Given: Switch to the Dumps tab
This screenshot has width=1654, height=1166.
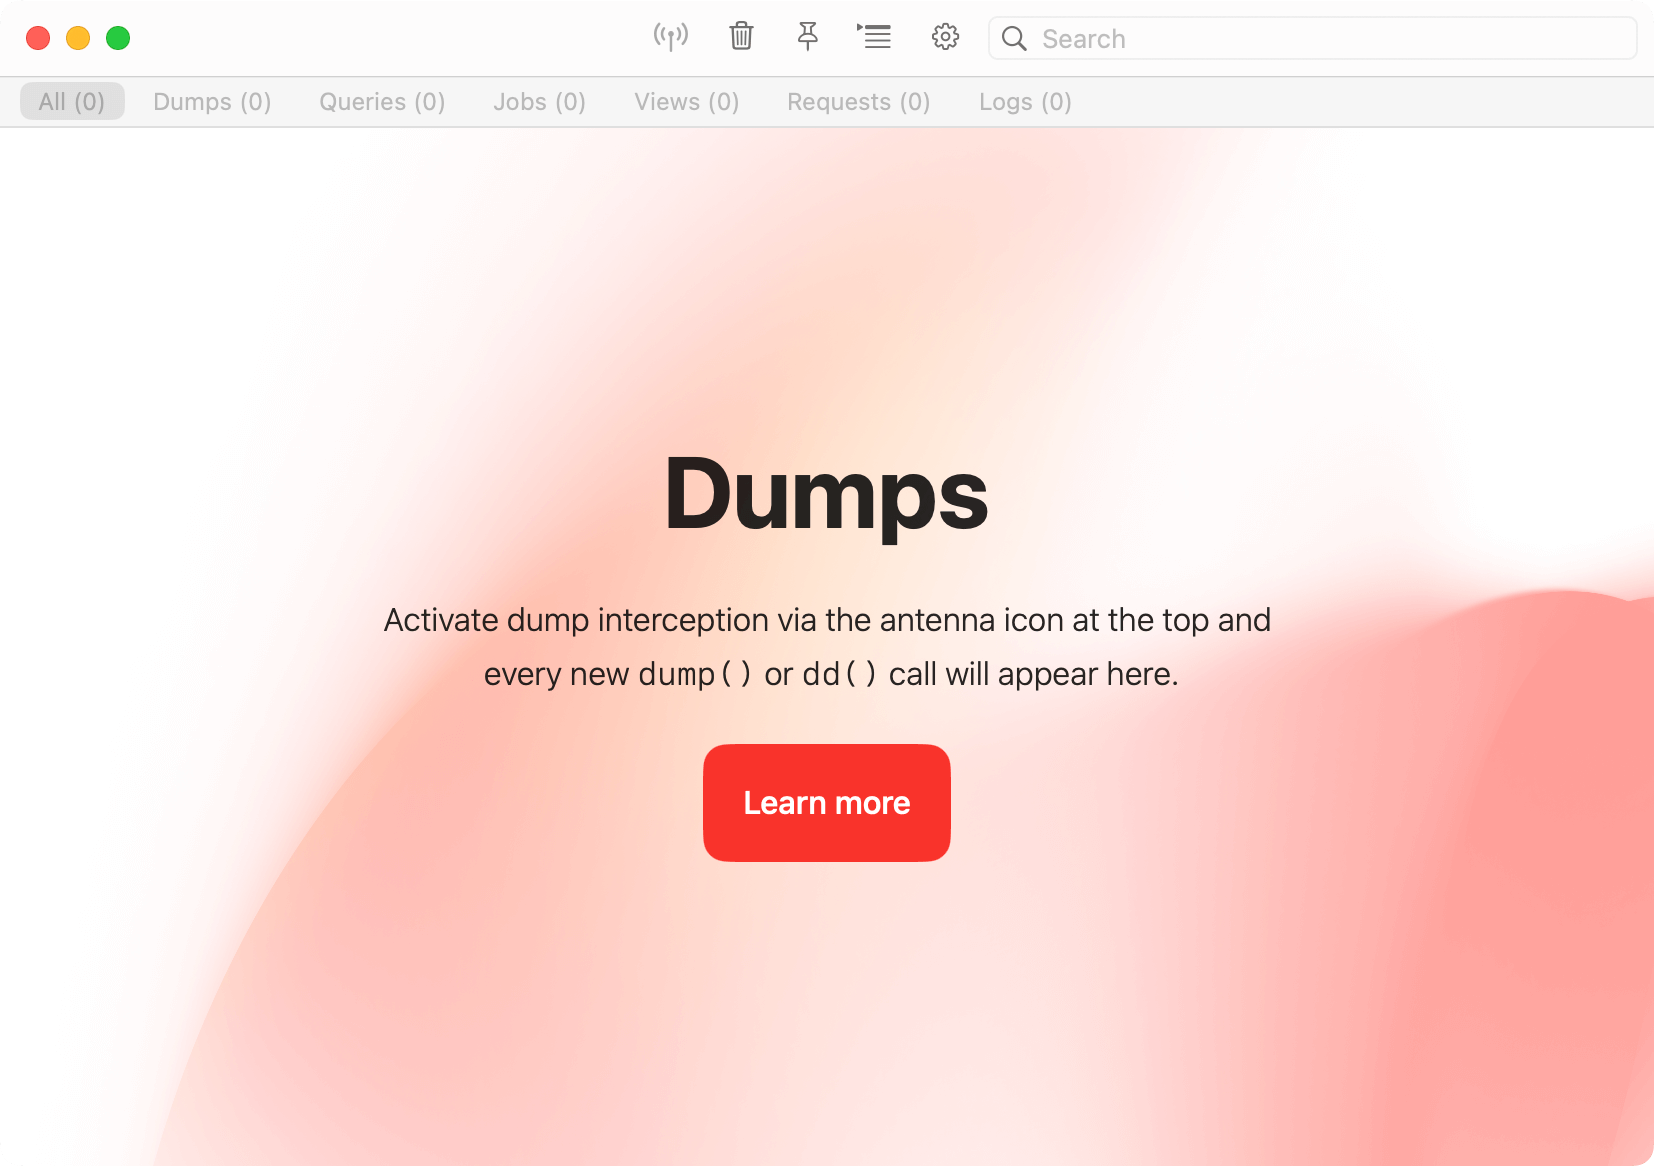Looking at the screenshot, I should tap(212, 101).
